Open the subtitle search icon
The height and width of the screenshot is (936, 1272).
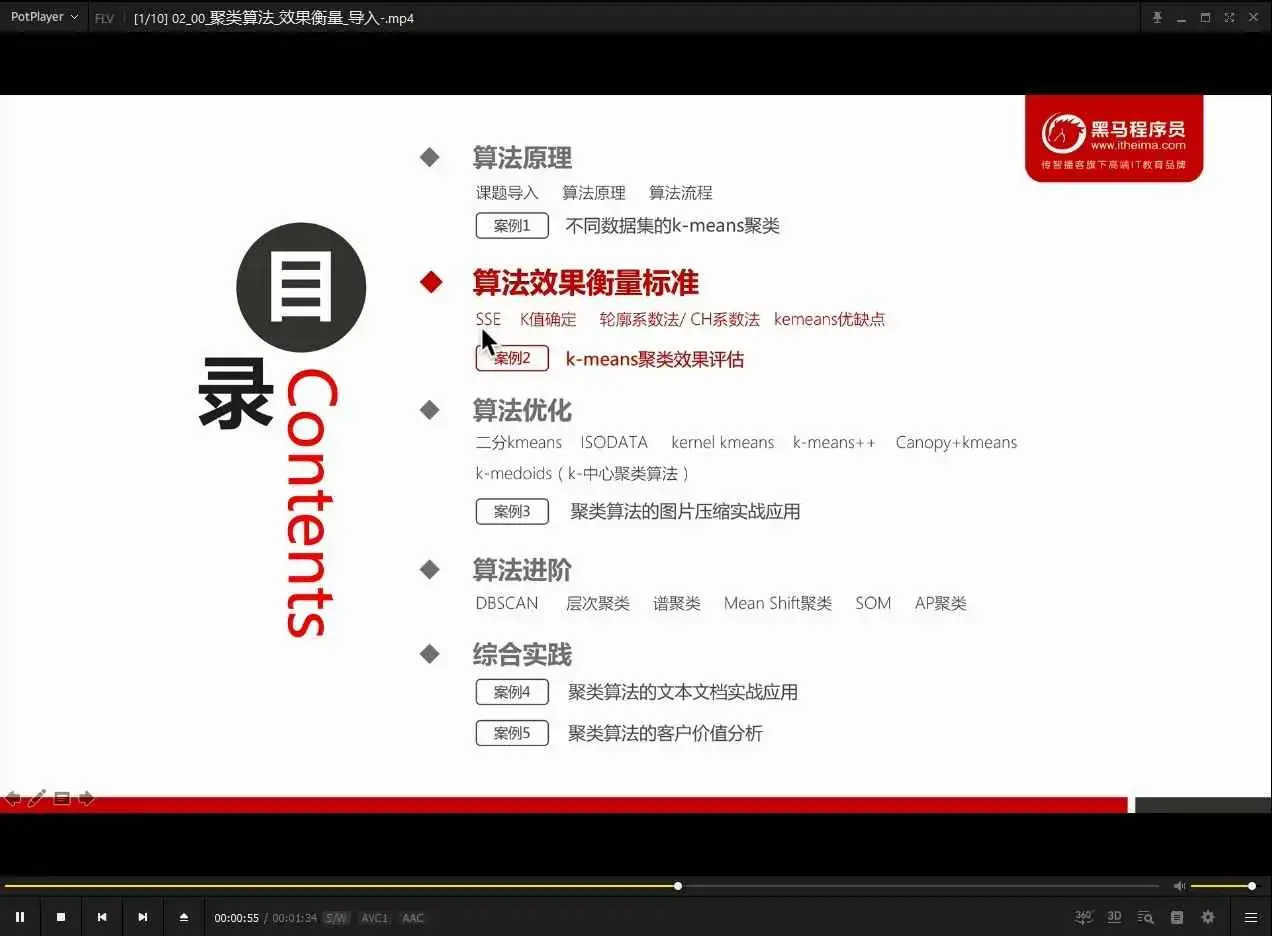[1145, 916]
